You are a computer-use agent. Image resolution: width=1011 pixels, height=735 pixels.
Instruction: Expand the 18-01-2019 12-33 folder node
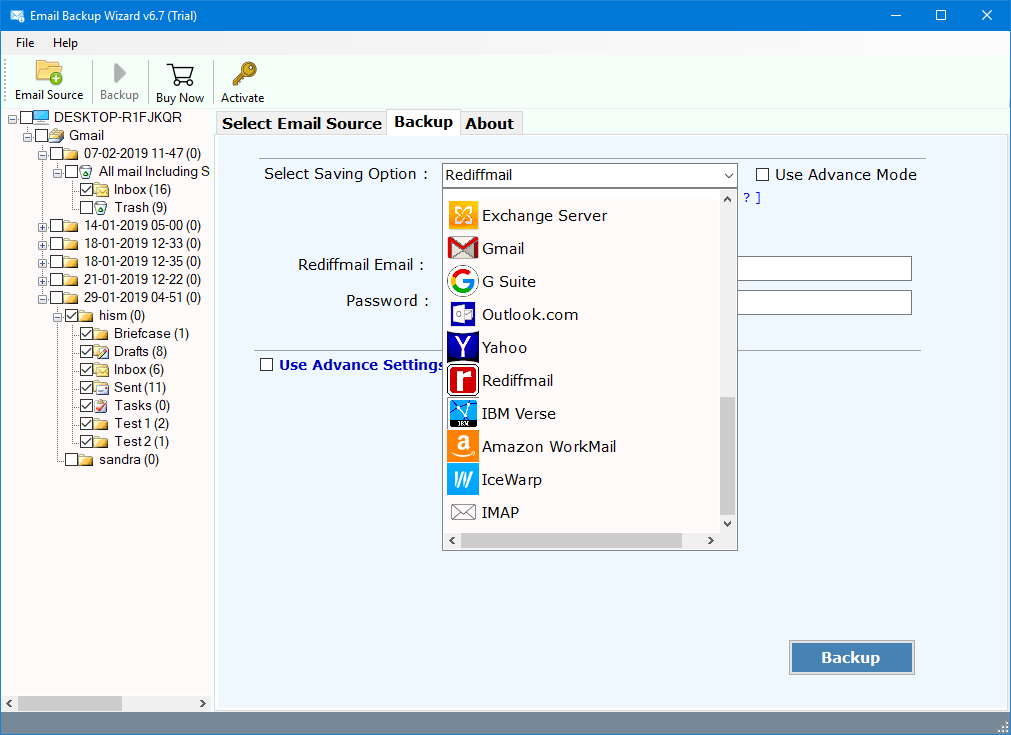tap(43, 245)
